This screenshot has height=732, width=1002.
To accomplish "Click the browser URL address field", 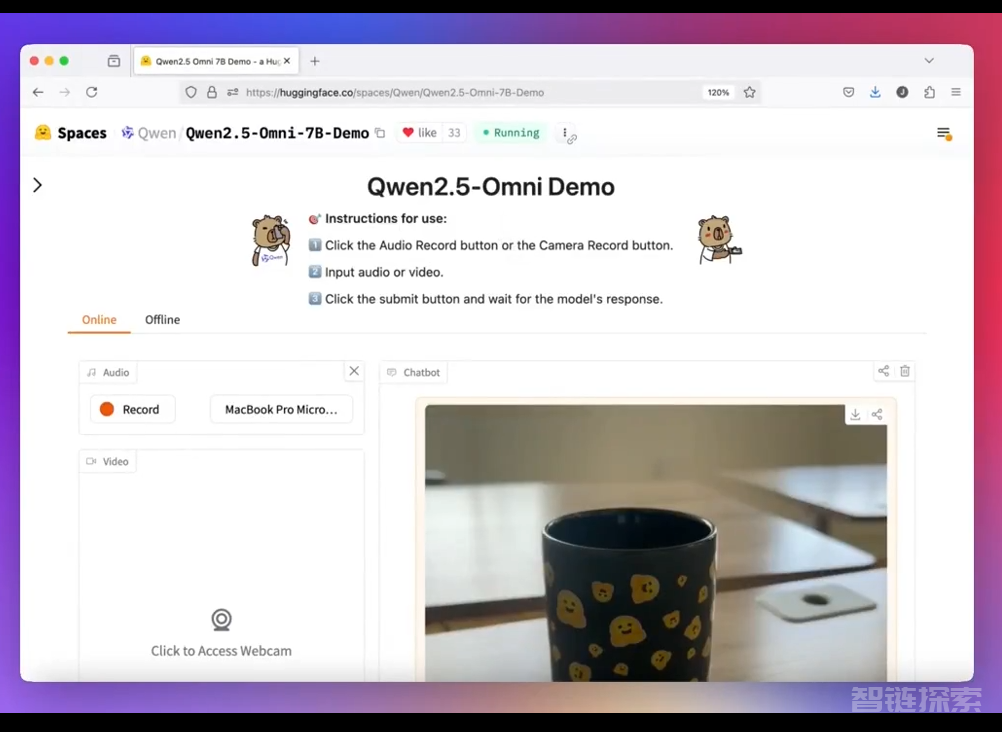I will [470, 92].
